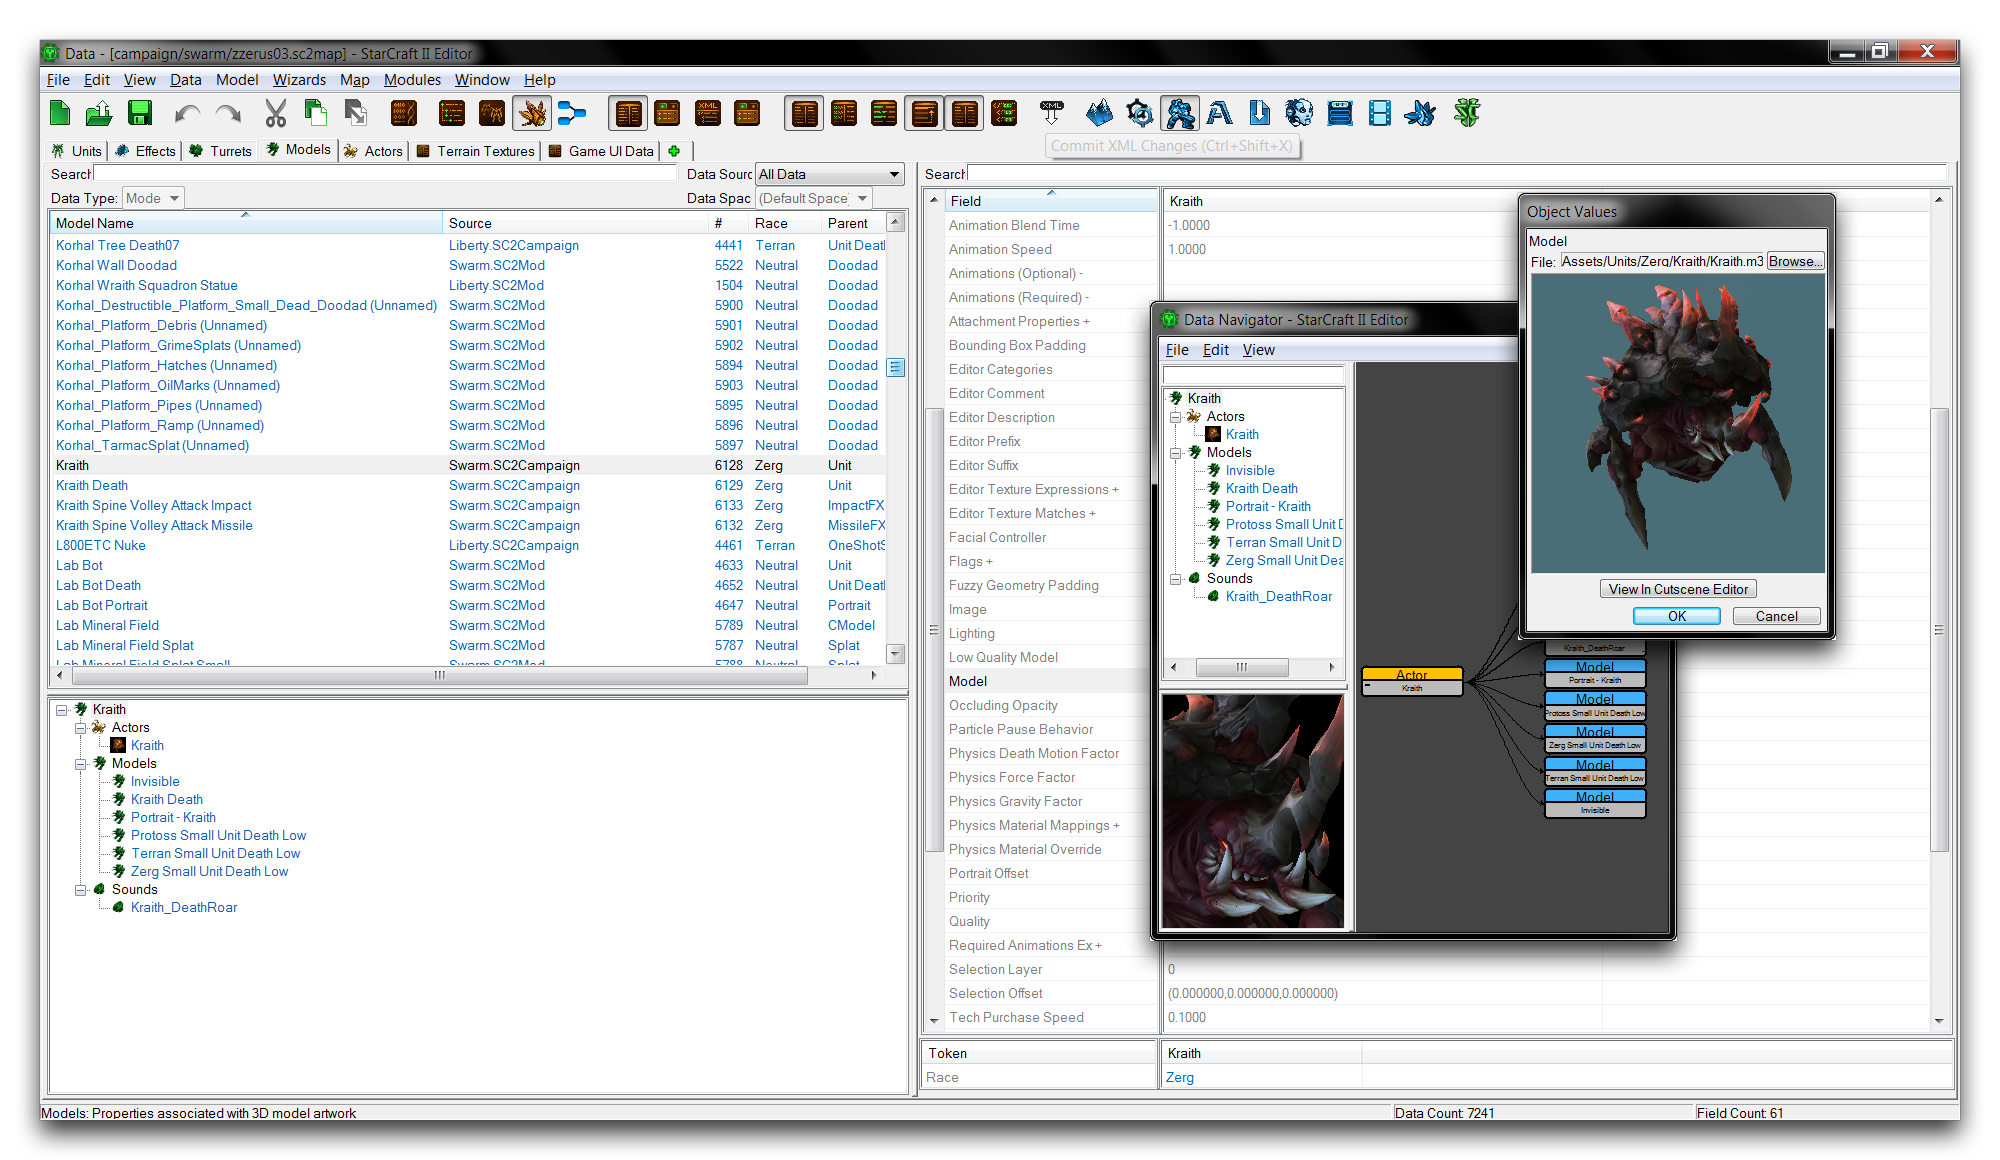Click the OK button in Object Values
The width and height of the screenshot is (2000, 1160).
[1674, 616]
